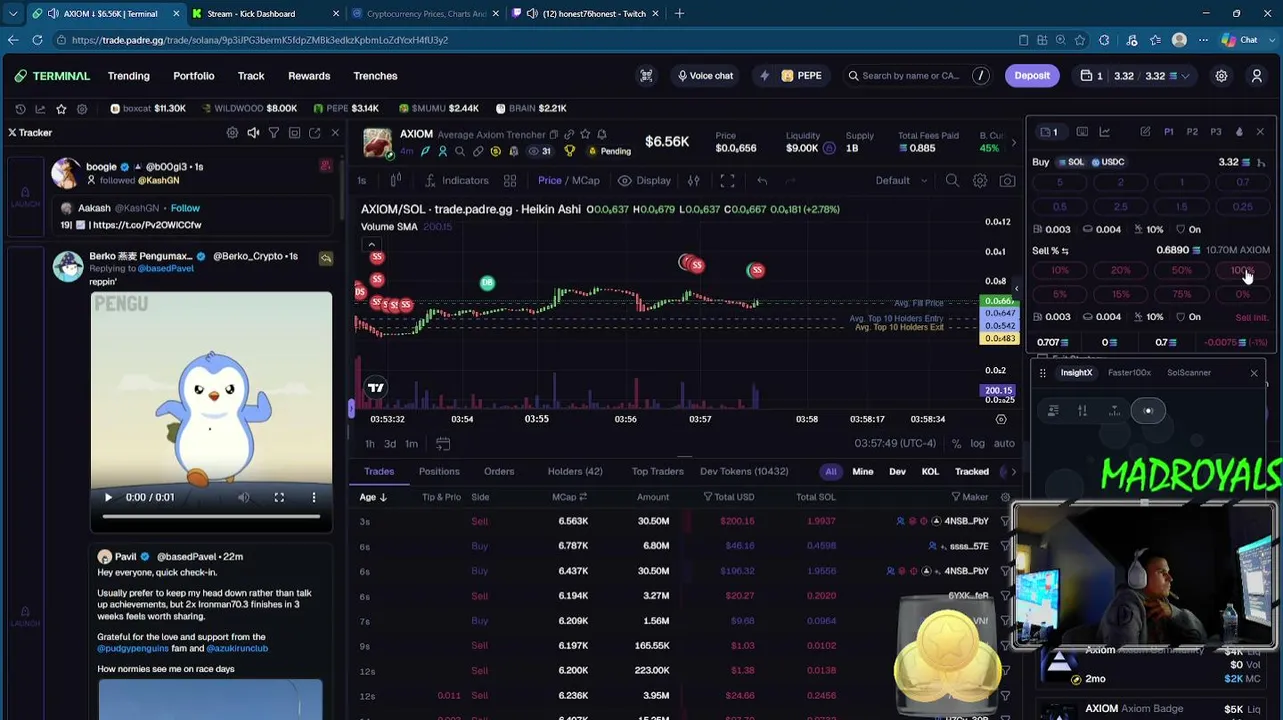1283x720 pixels.
Task: Switch to the Top Traders tab
Action: click(657, 472)
